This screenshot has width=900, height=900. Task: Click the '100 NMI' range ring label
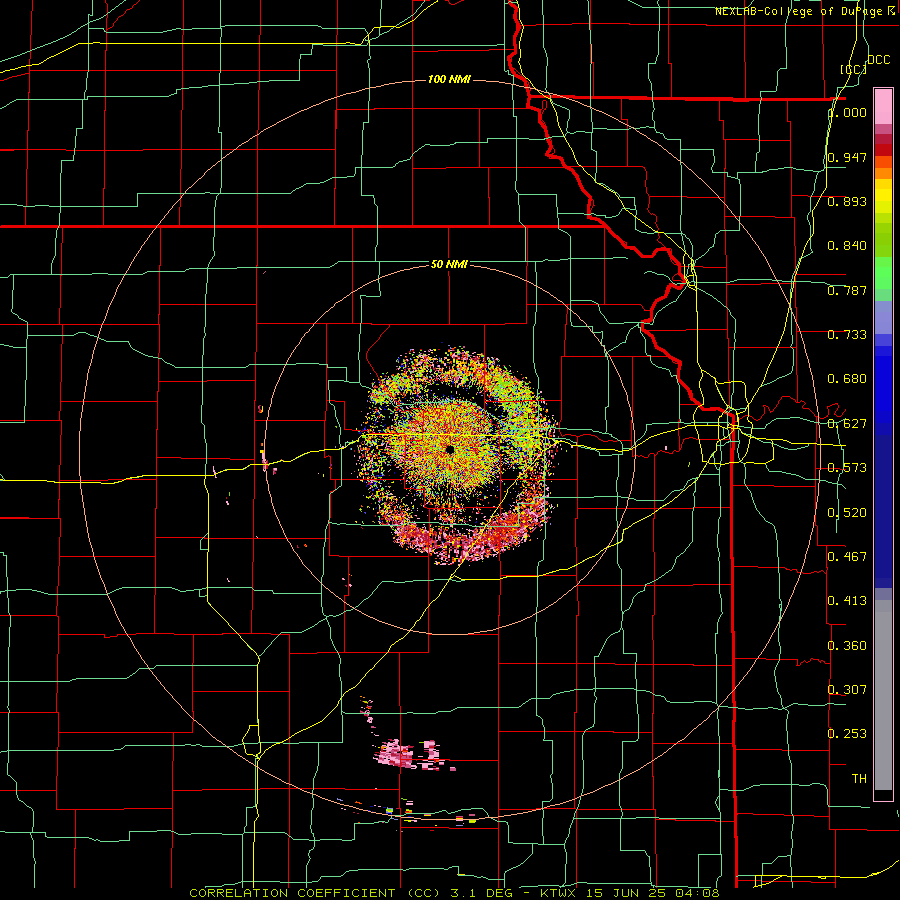click(x=449, y=79)
